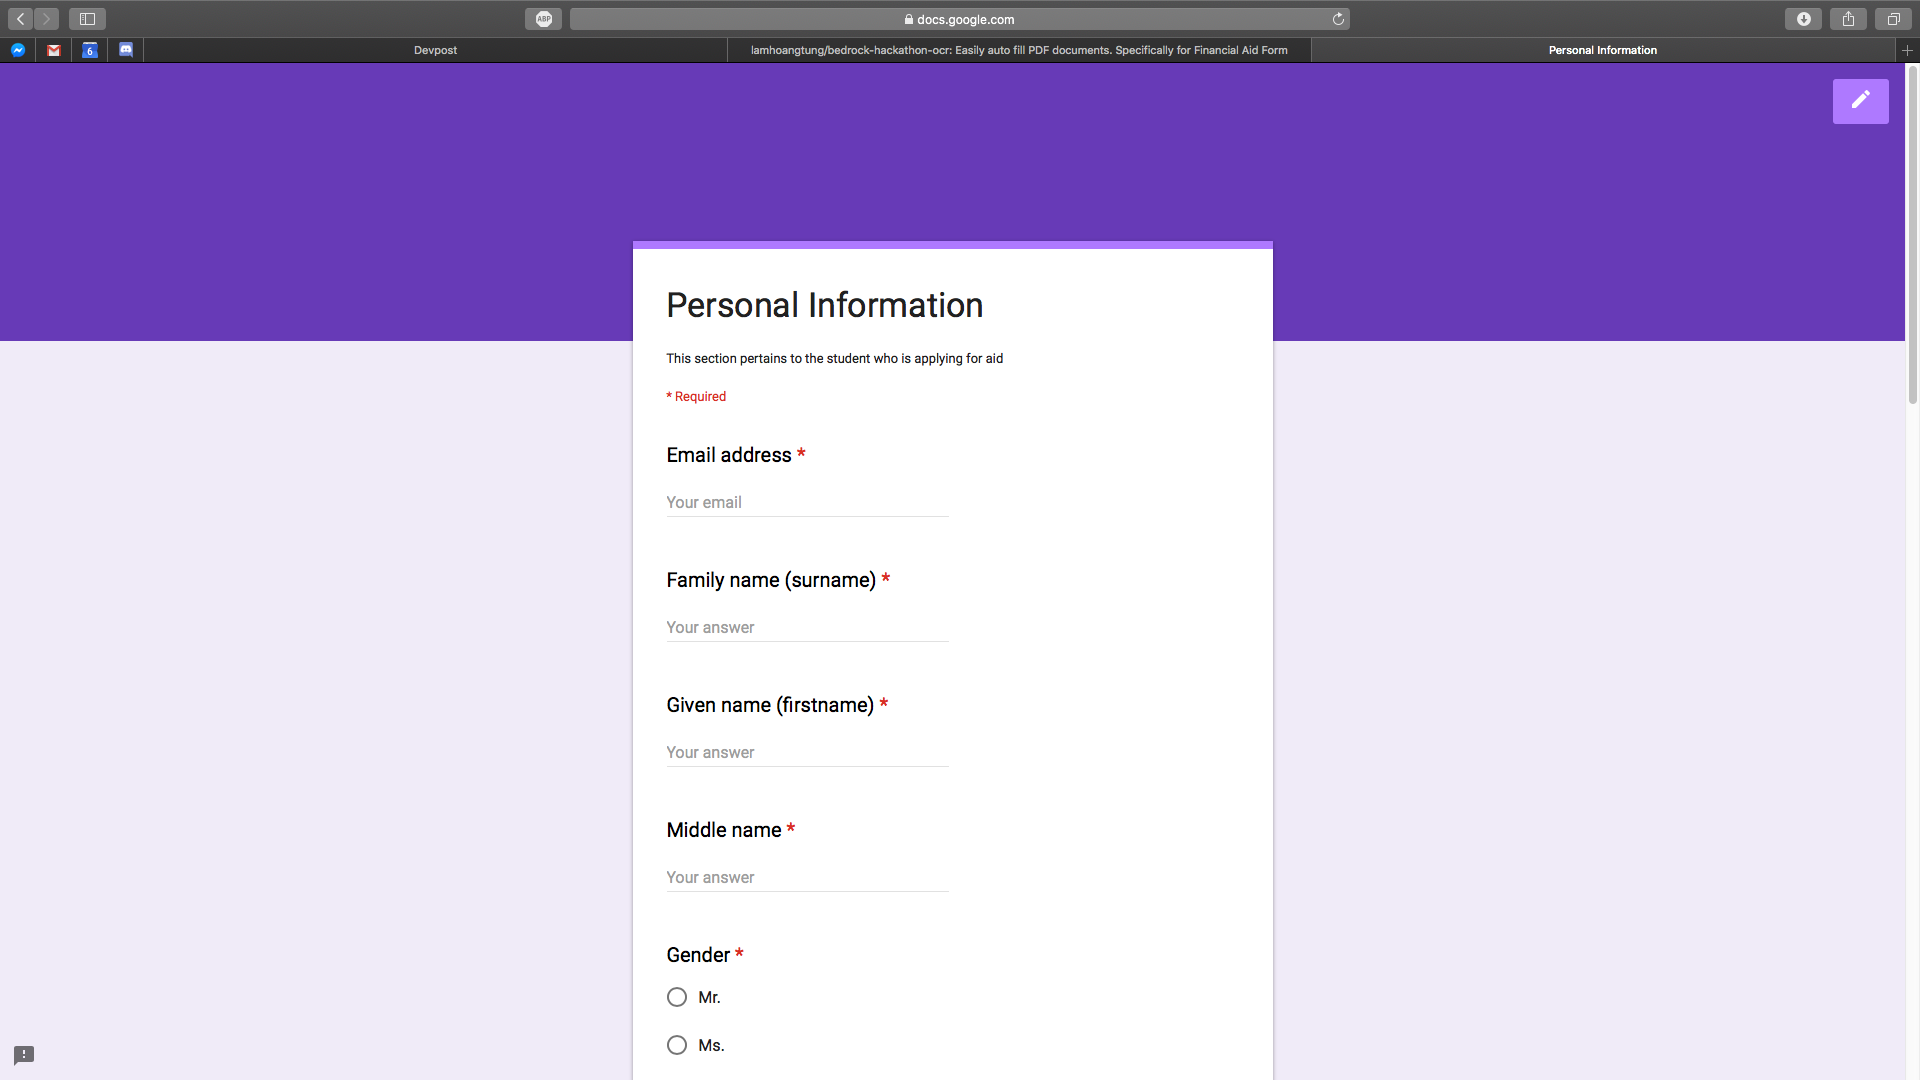The image size is (1920, 1080).
Task: Open the pinned Discord tab
Action: (x=126, y=50)
